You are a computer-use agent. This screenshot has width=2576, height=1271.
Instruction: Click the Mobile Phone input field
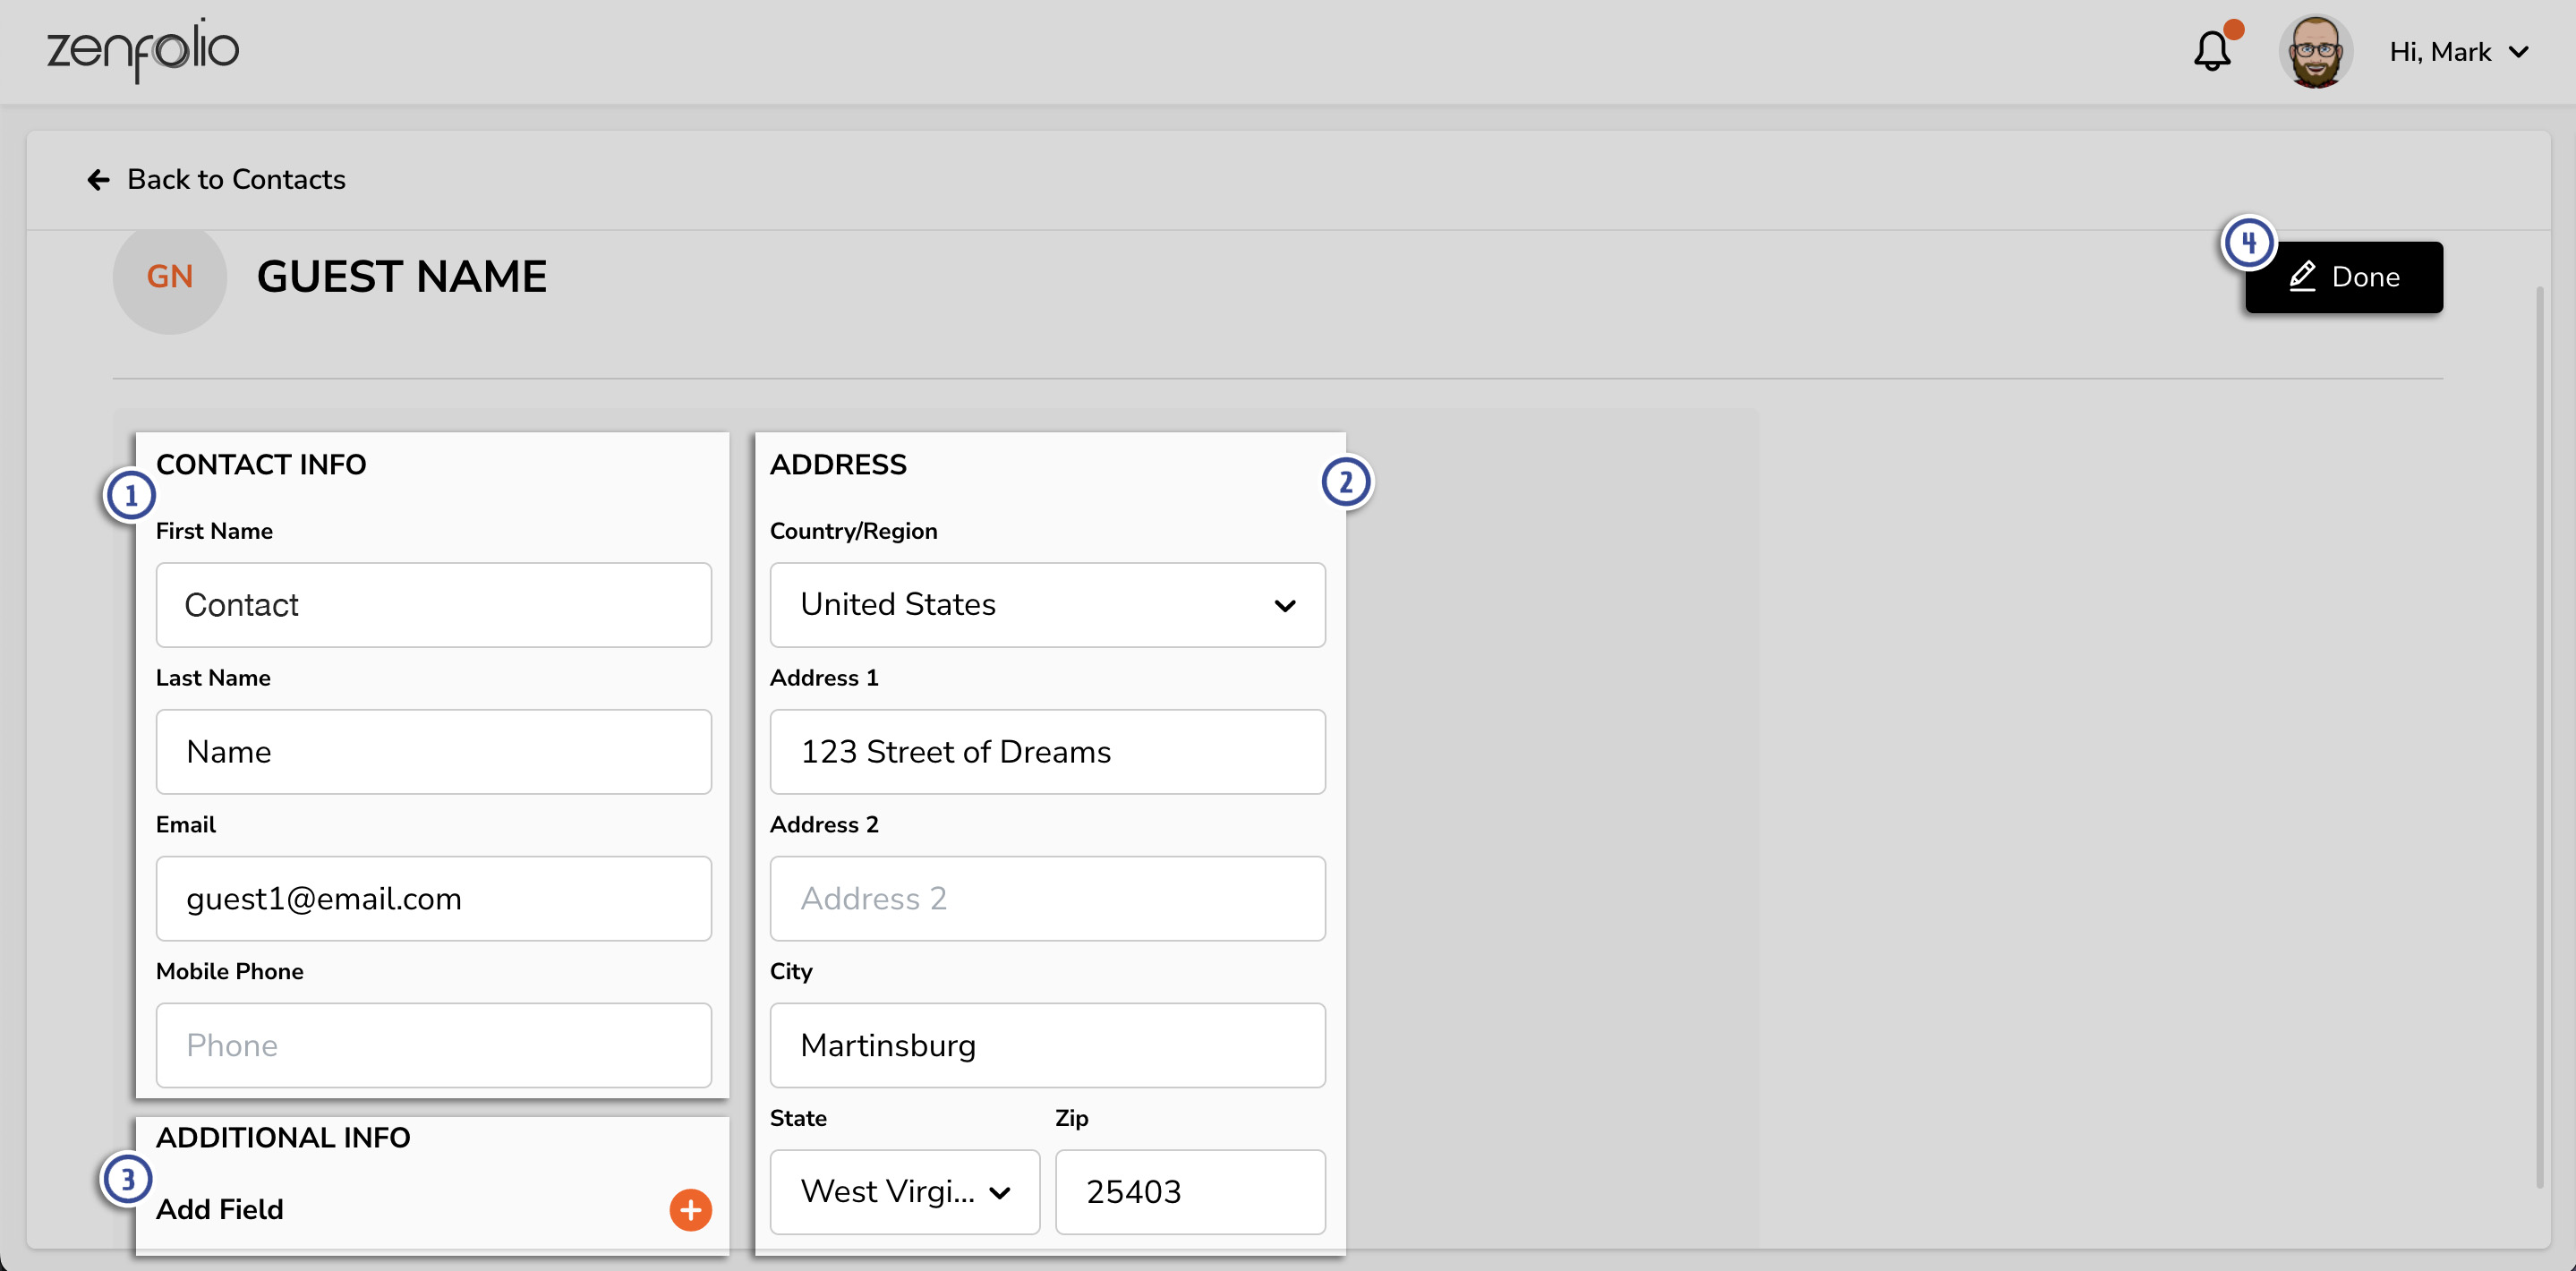click(432, 1045)
